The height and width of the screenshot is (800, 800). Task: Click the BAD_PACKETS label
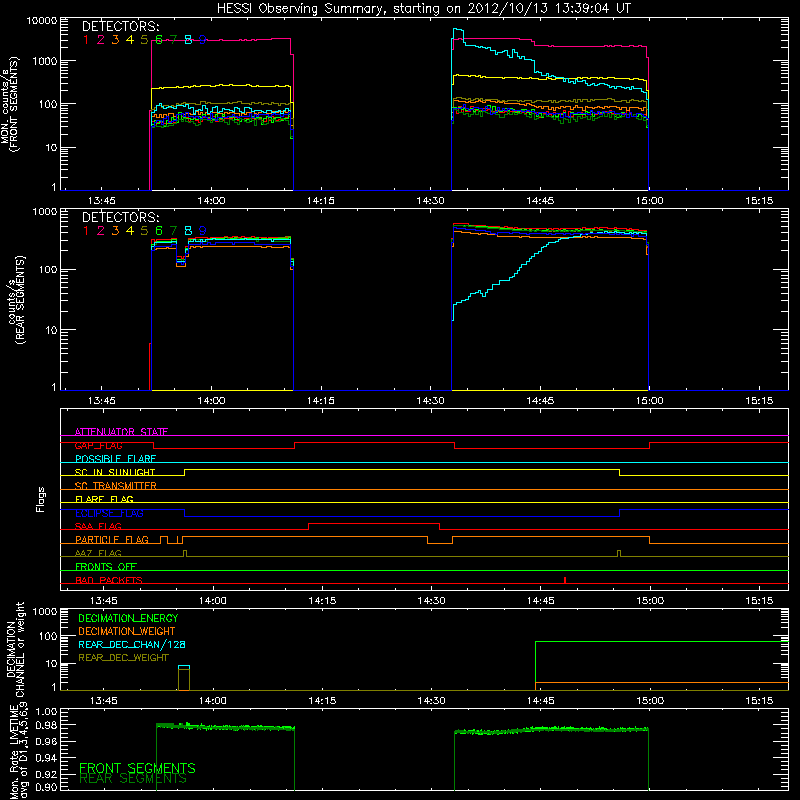[109, 580]
